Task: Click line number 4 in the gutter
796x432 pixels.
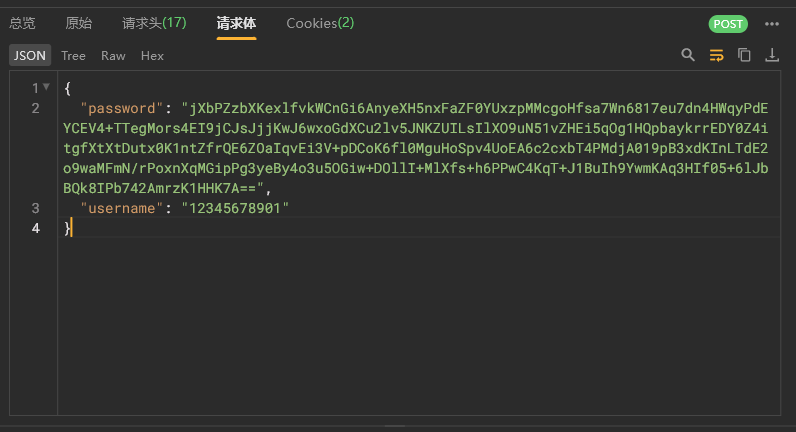Action: (x=36, y=229)
